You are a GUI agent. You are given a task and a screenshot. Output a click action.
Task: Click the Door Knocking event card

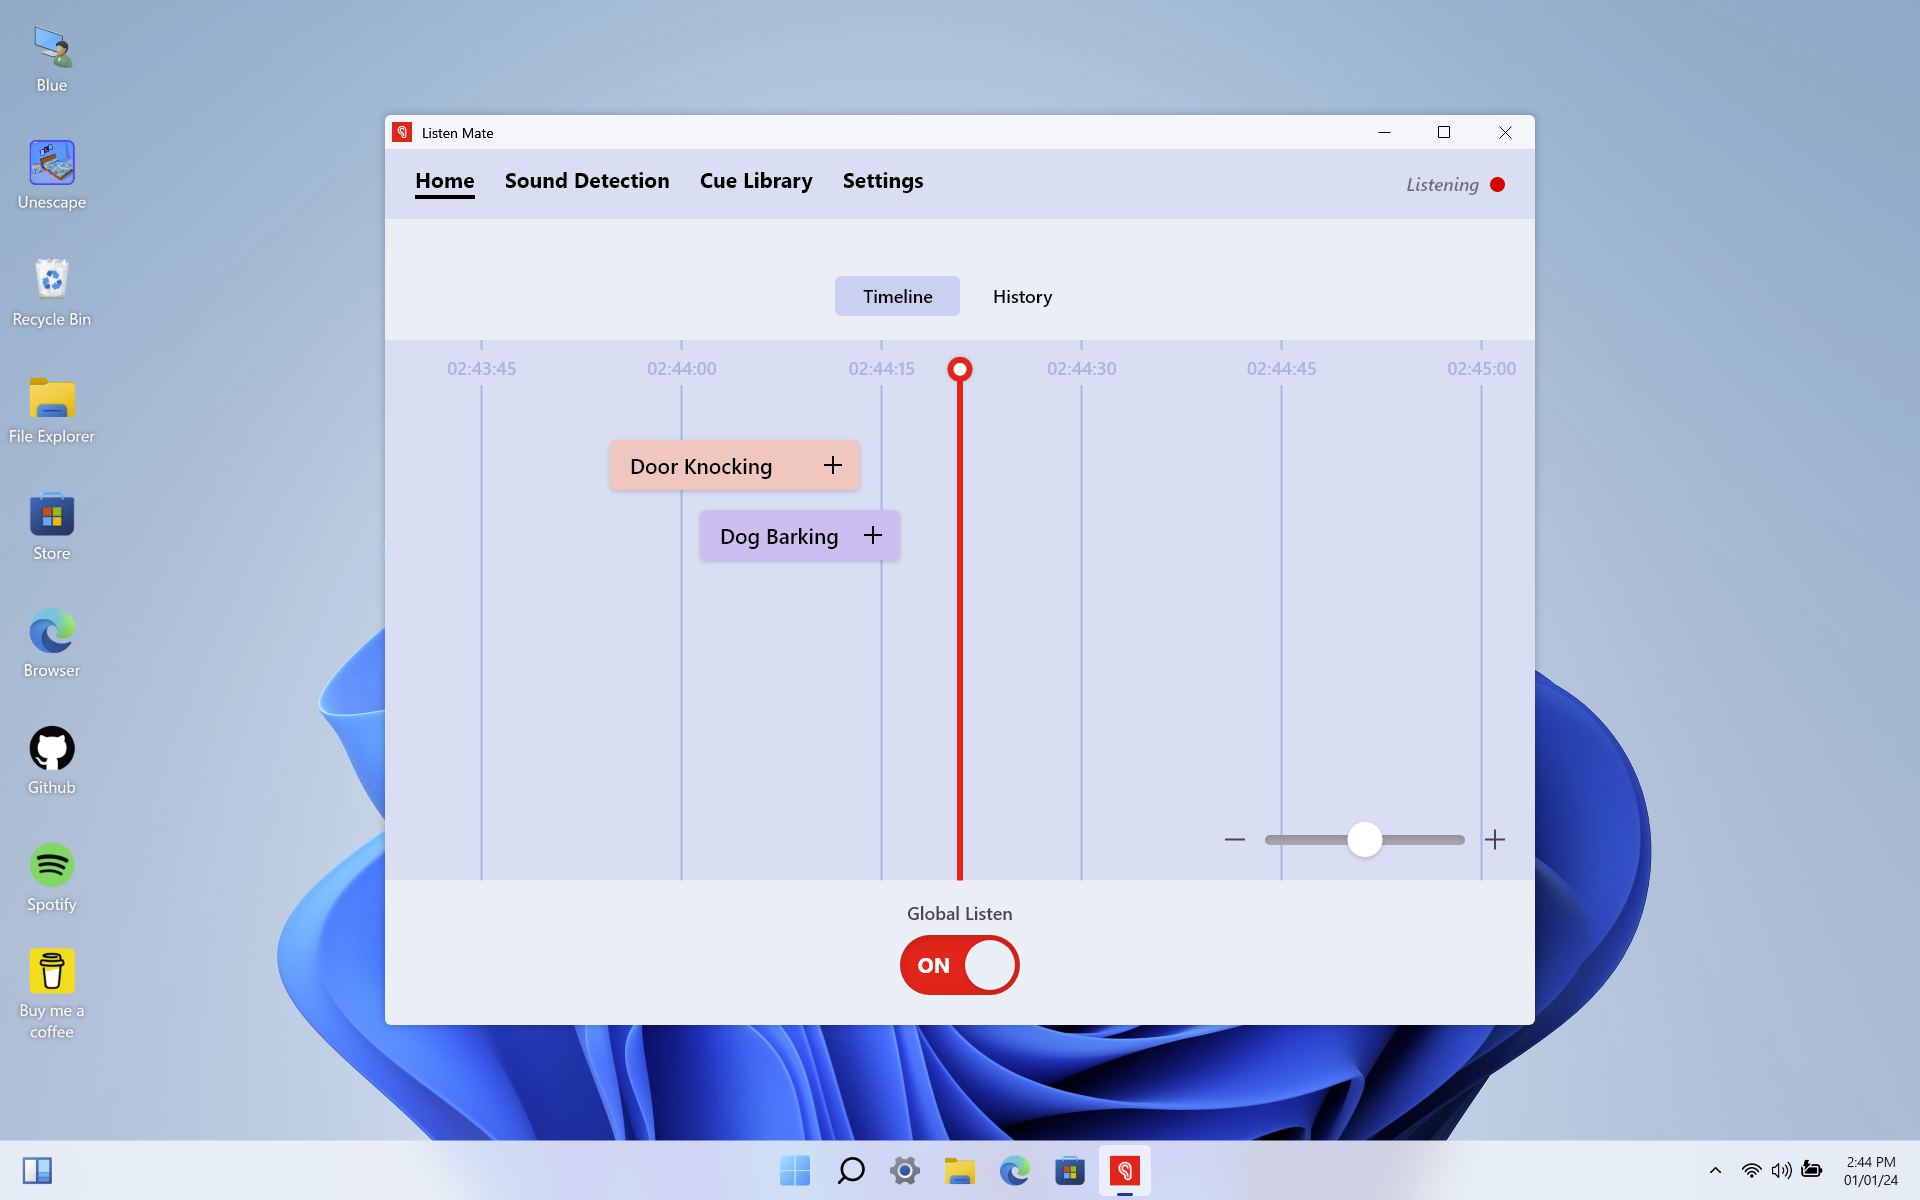[701, 467]
